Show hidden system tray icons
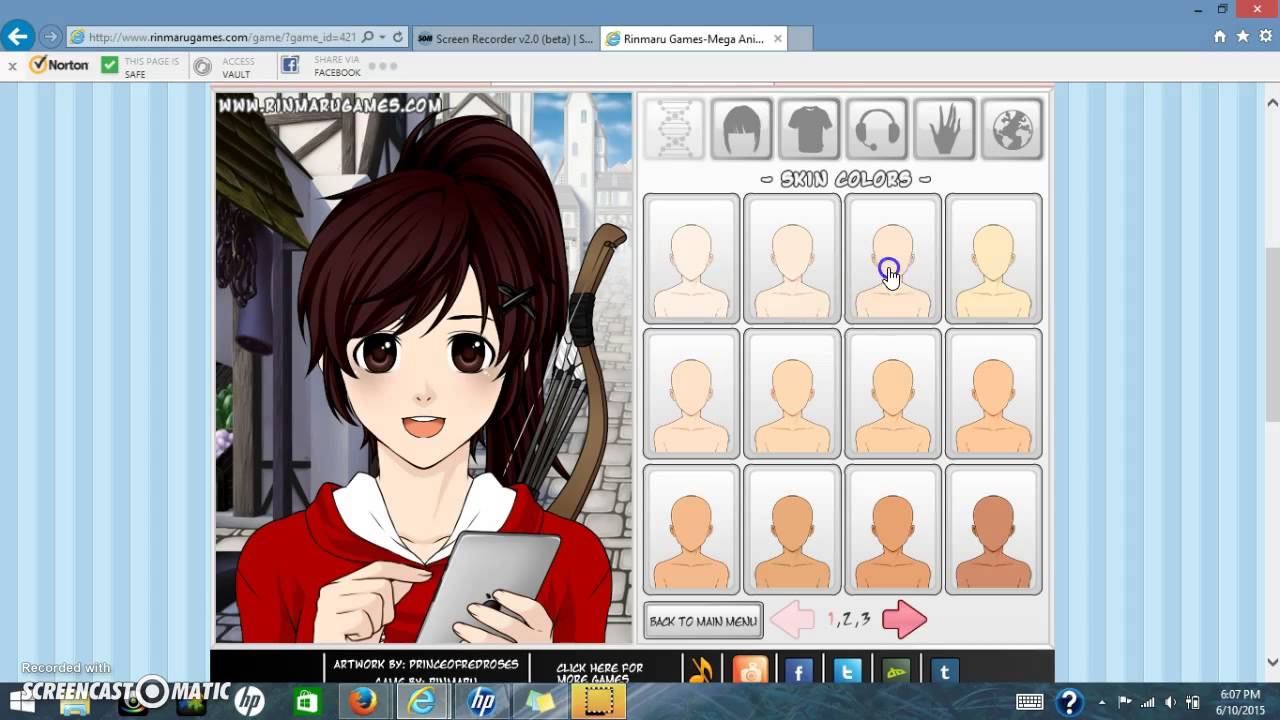Viewport: 1280px width, 720px height. click(1100, 702)
